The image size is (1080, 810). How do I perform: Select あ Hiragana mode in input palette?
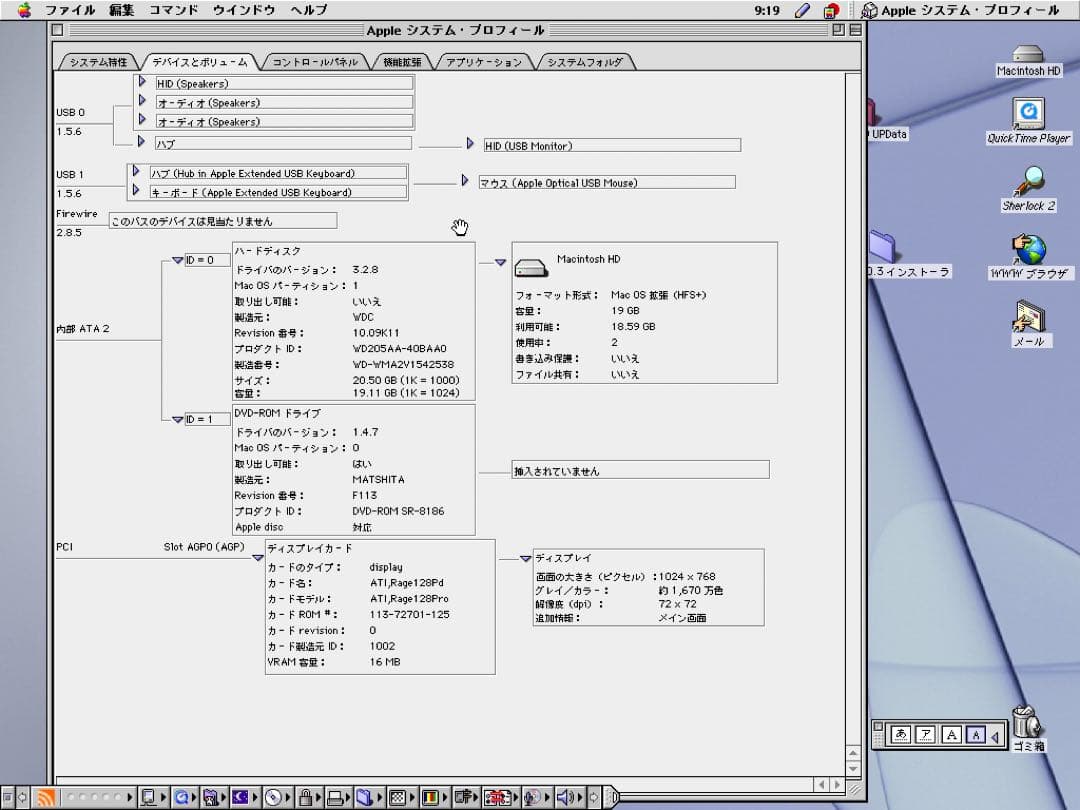pyautogui.click(x=900, y=734)
